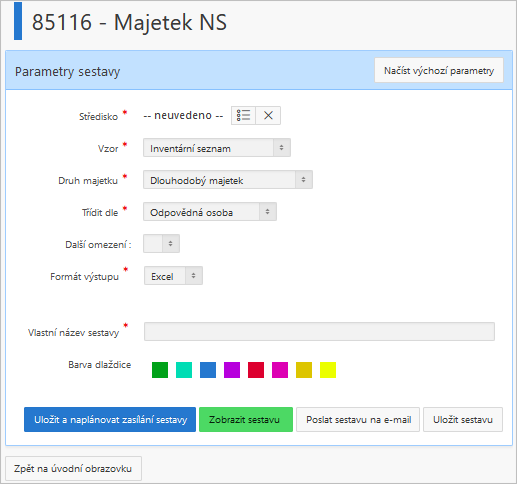Choose the blue tile color

[208, 370]
